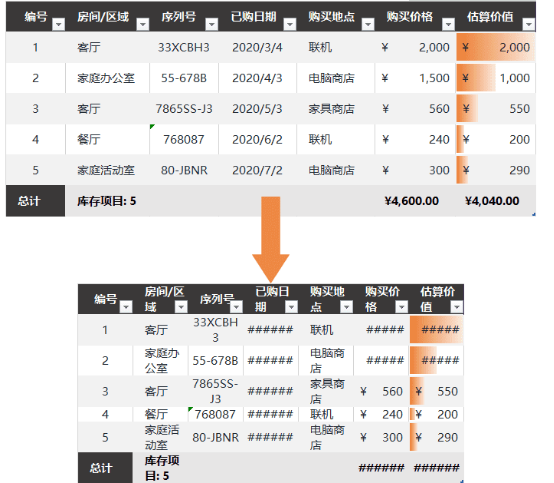The height and width of the screenshot is (483, 554).
Task: Select the 55-678B cell in the upper table
Action: [184, 78]
